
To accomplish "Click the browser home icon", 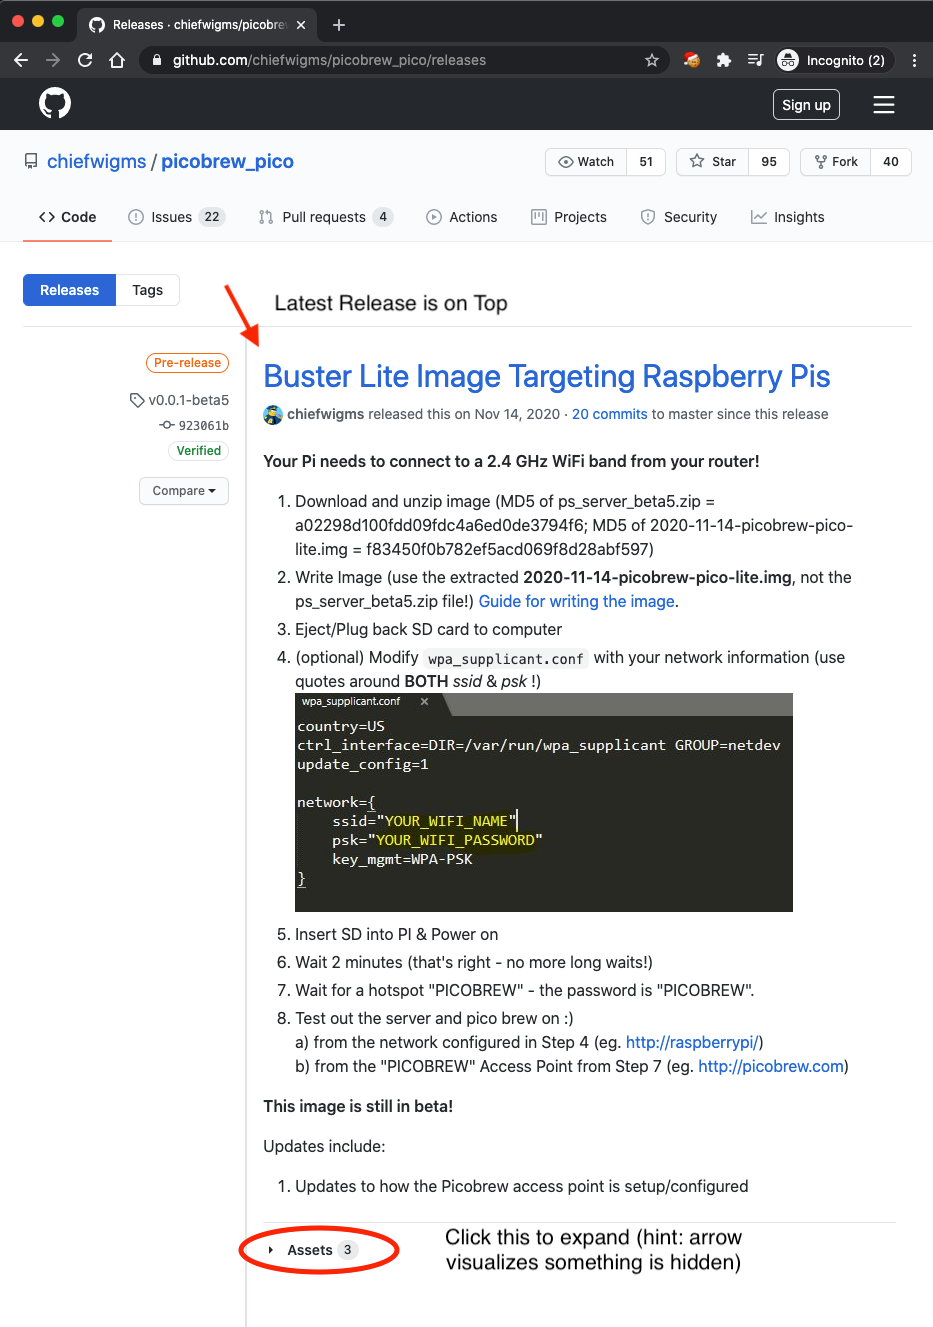I will coord(117,60).
